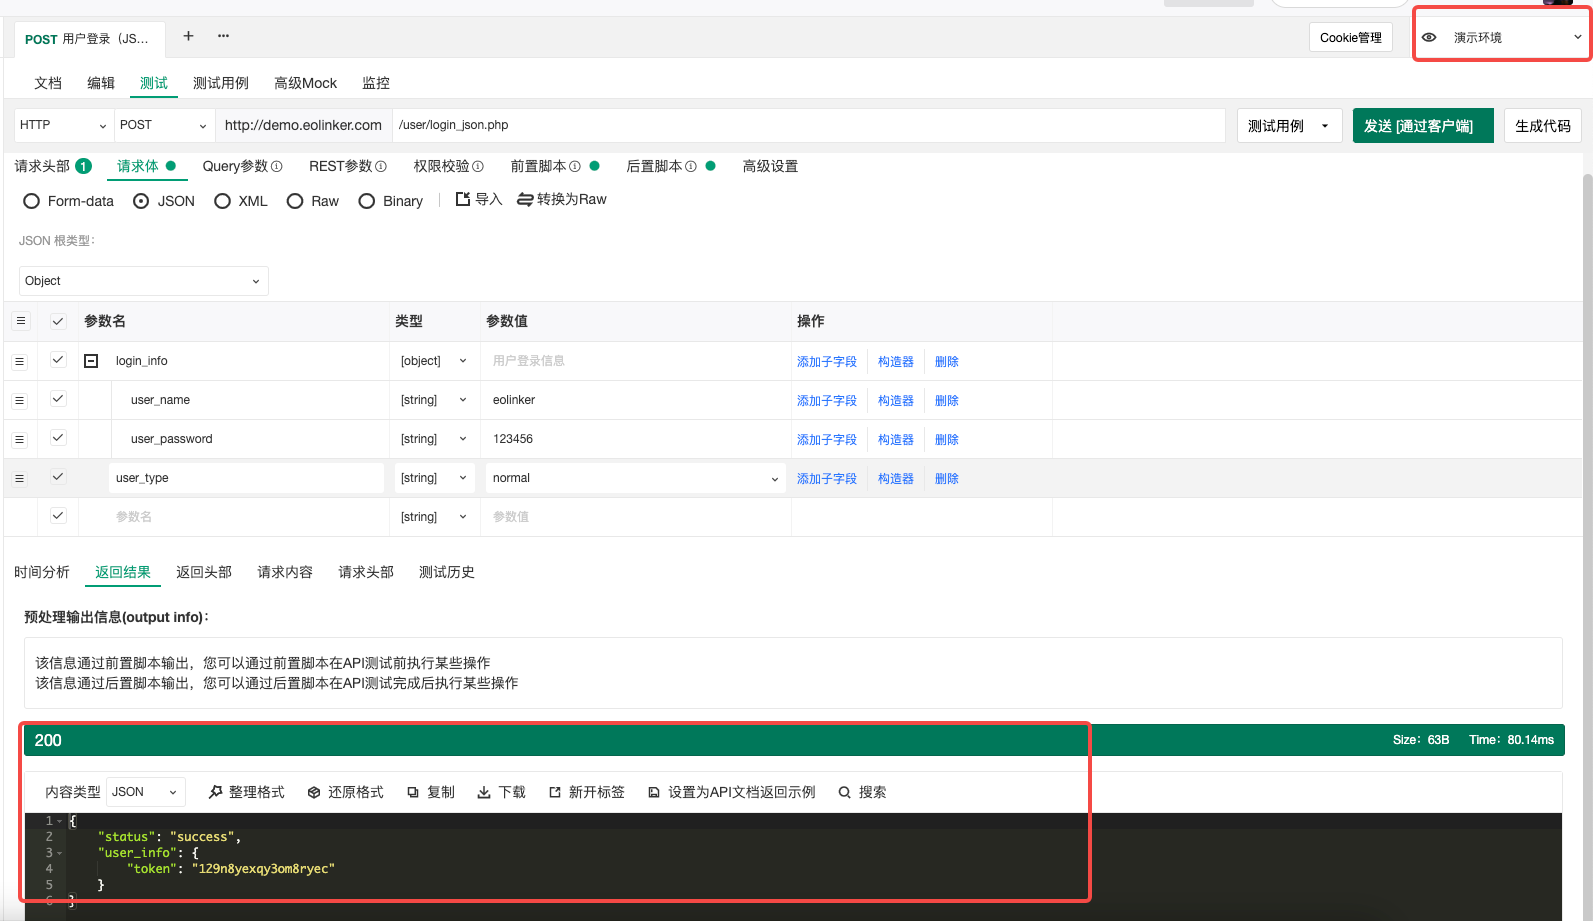Screen dimensions: 1593x921
Task: Click 删除 link in user_password row
Action: click(947, 440)
